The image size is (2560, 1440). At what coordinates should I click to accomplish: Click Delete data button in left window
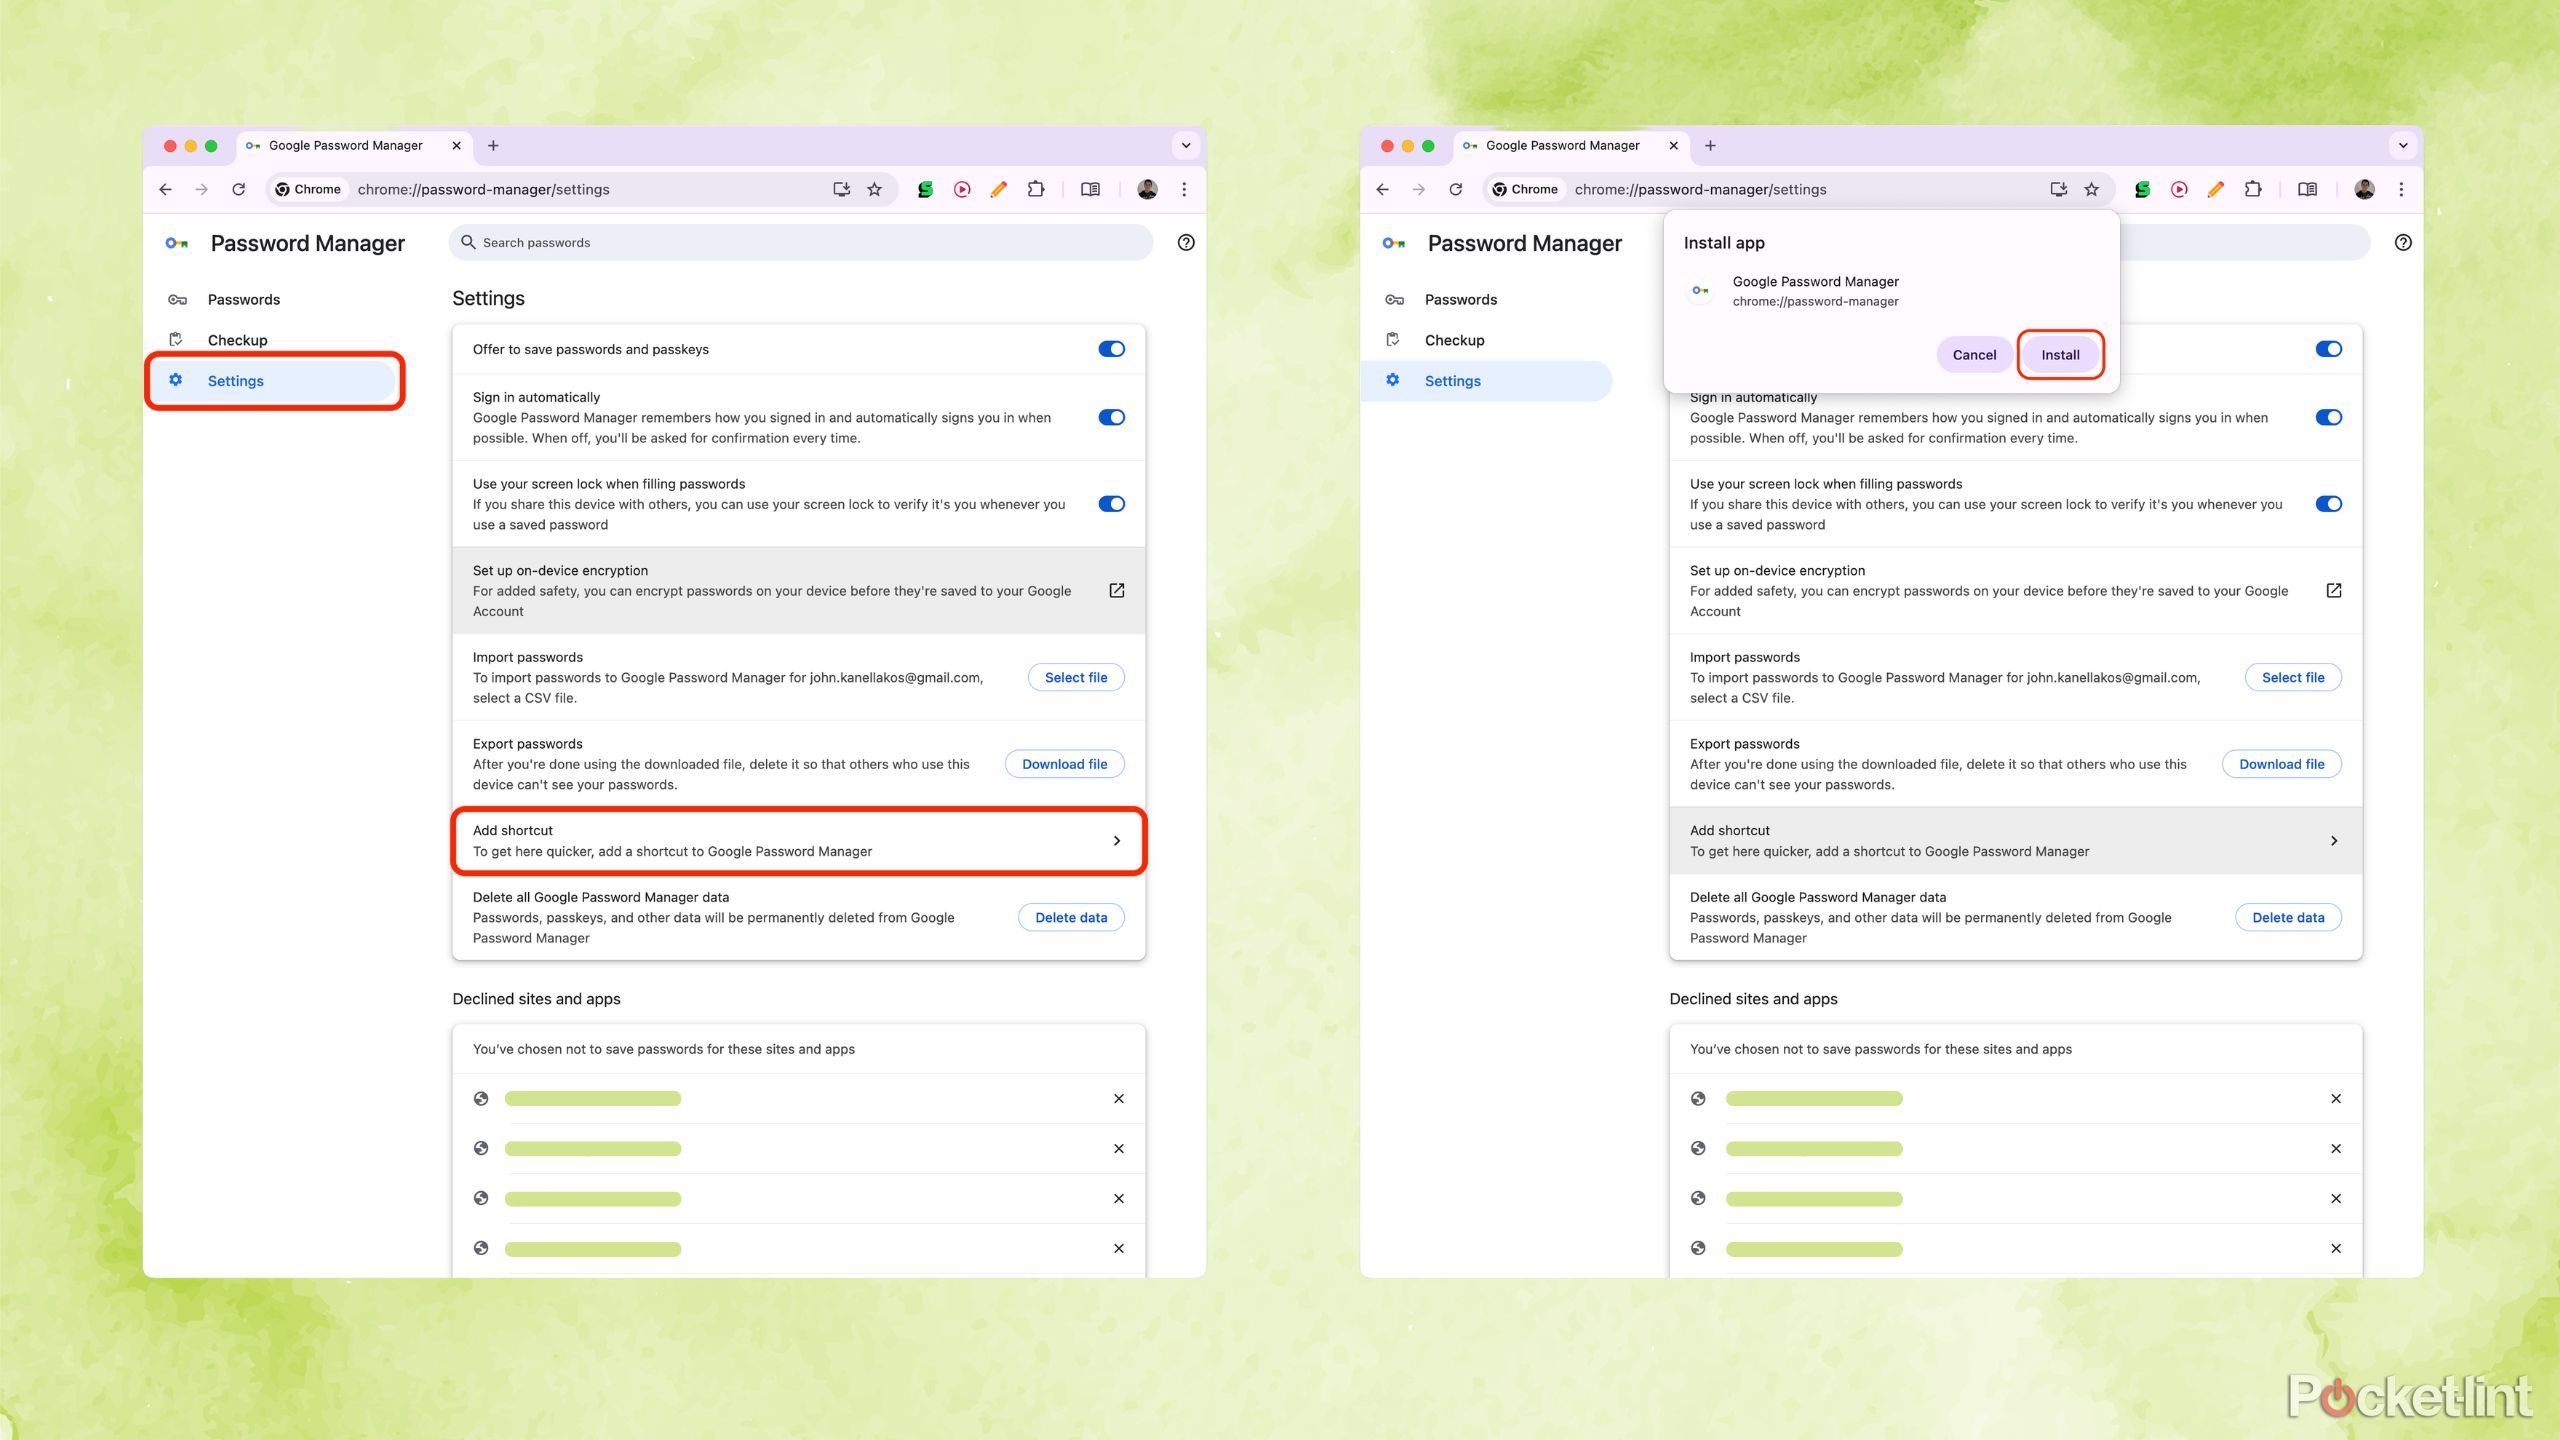click(1071, 917)
